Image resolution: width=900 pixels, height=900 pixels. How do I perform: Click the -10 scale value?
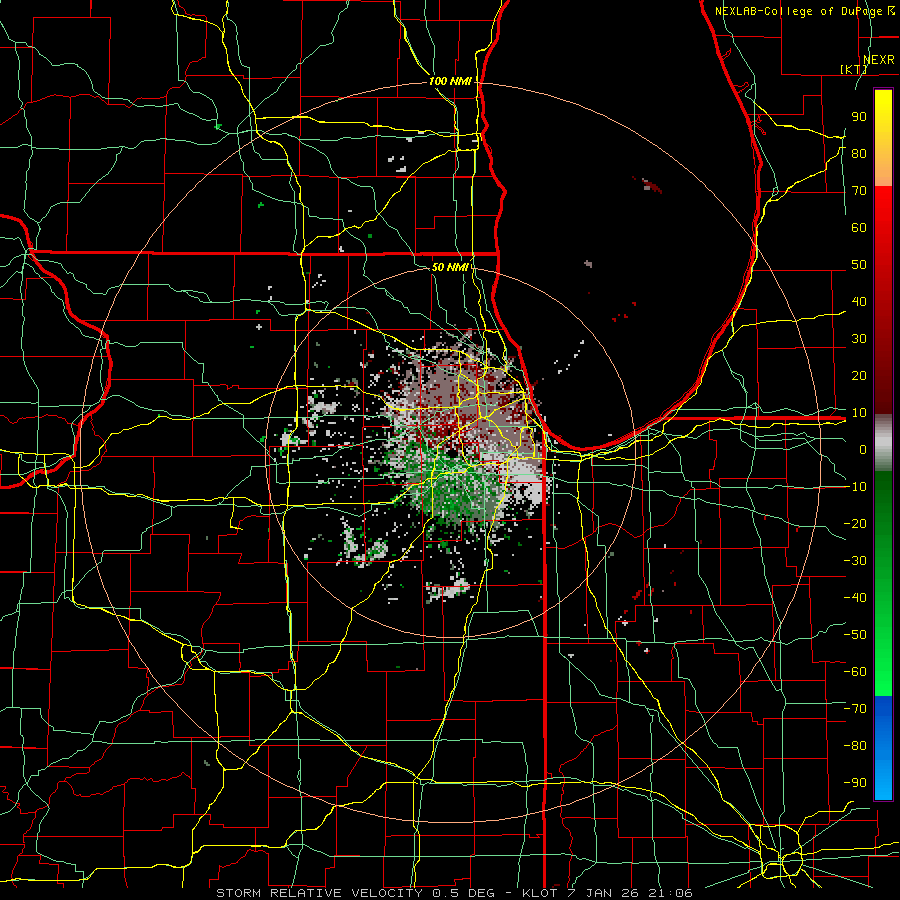pos(855,487)
